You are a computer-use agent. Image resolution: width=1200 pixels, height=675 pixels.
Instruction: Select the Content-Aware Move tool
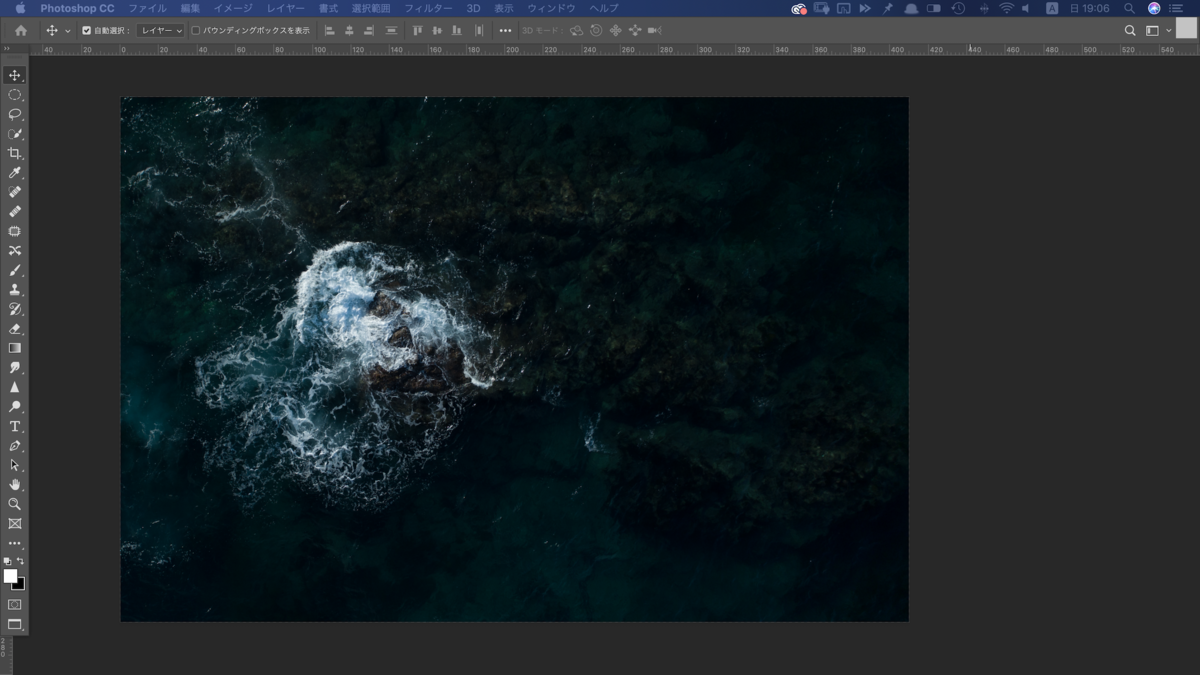click(x=15, y=251)
